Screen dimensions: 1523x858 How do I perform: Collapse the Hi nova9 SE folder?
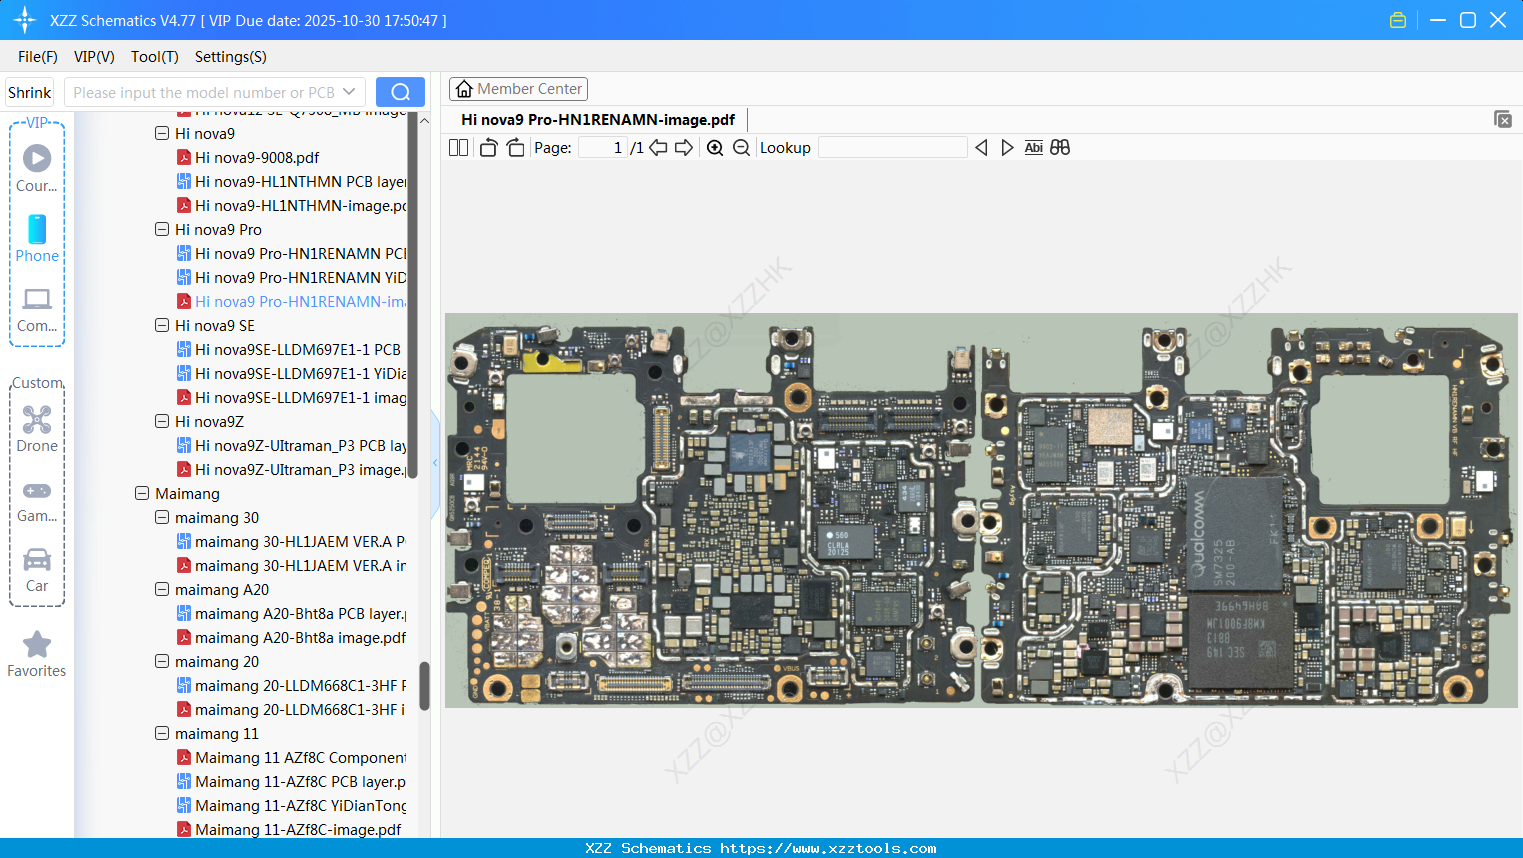click(x=162, y=325)
